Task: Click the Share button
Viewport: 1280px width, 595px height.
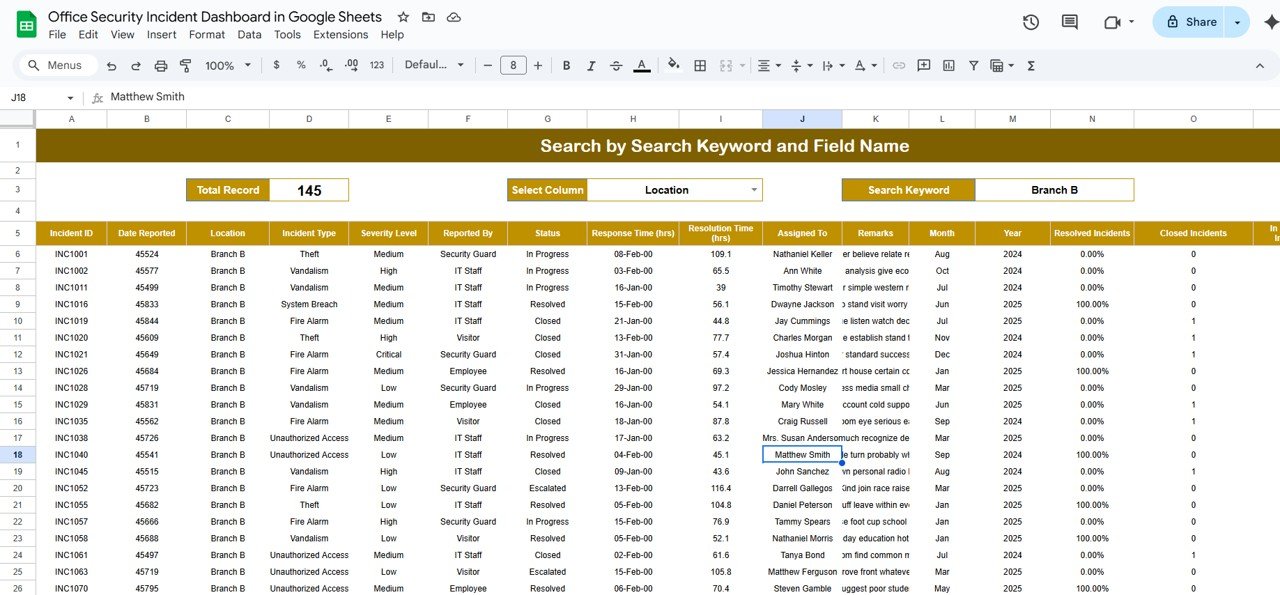Action: click(x=1190, y=22)
